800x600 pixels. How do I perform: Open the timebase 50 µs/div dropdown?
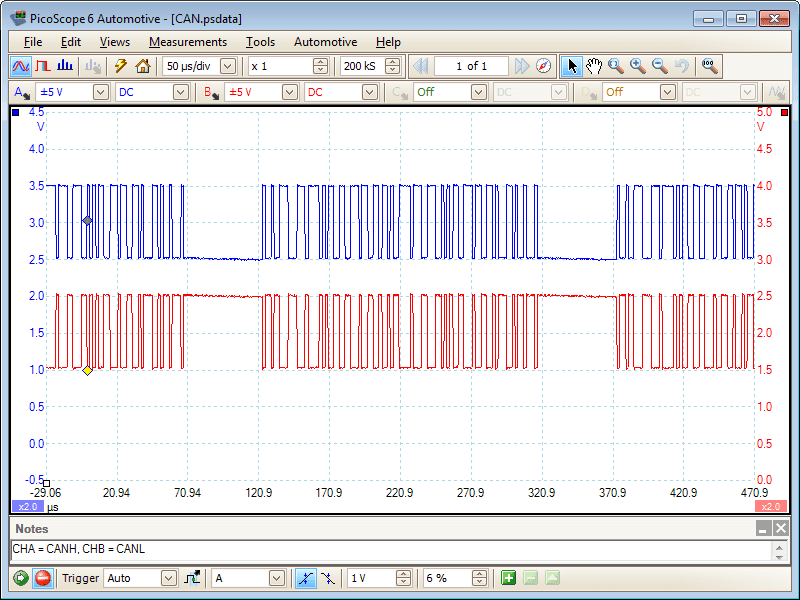228,66
